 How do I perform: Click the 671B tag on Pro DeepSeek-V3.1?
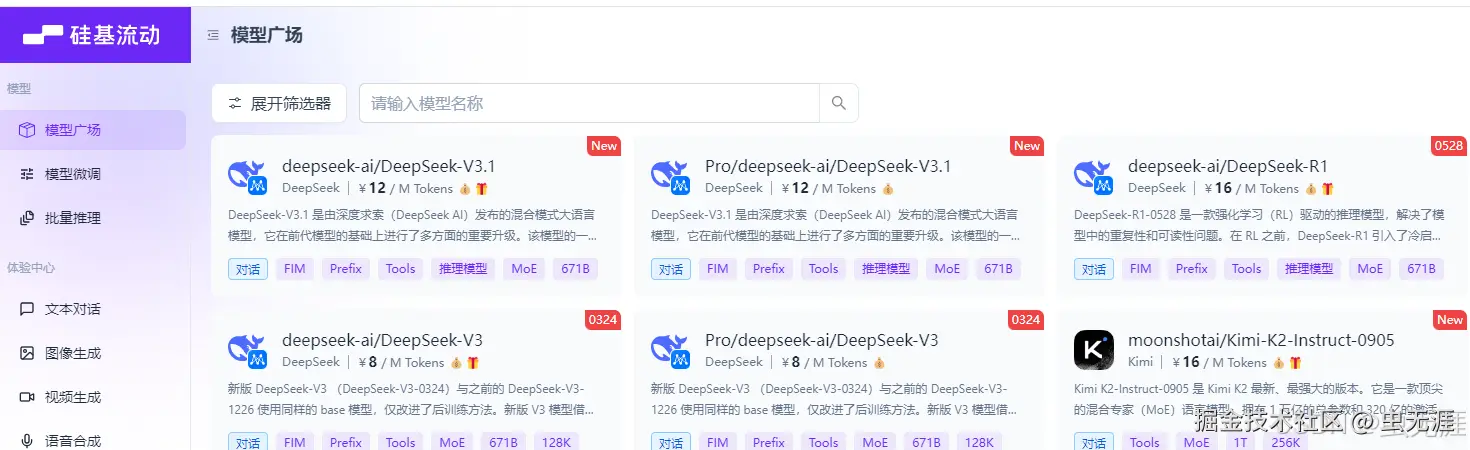(998, 269)
